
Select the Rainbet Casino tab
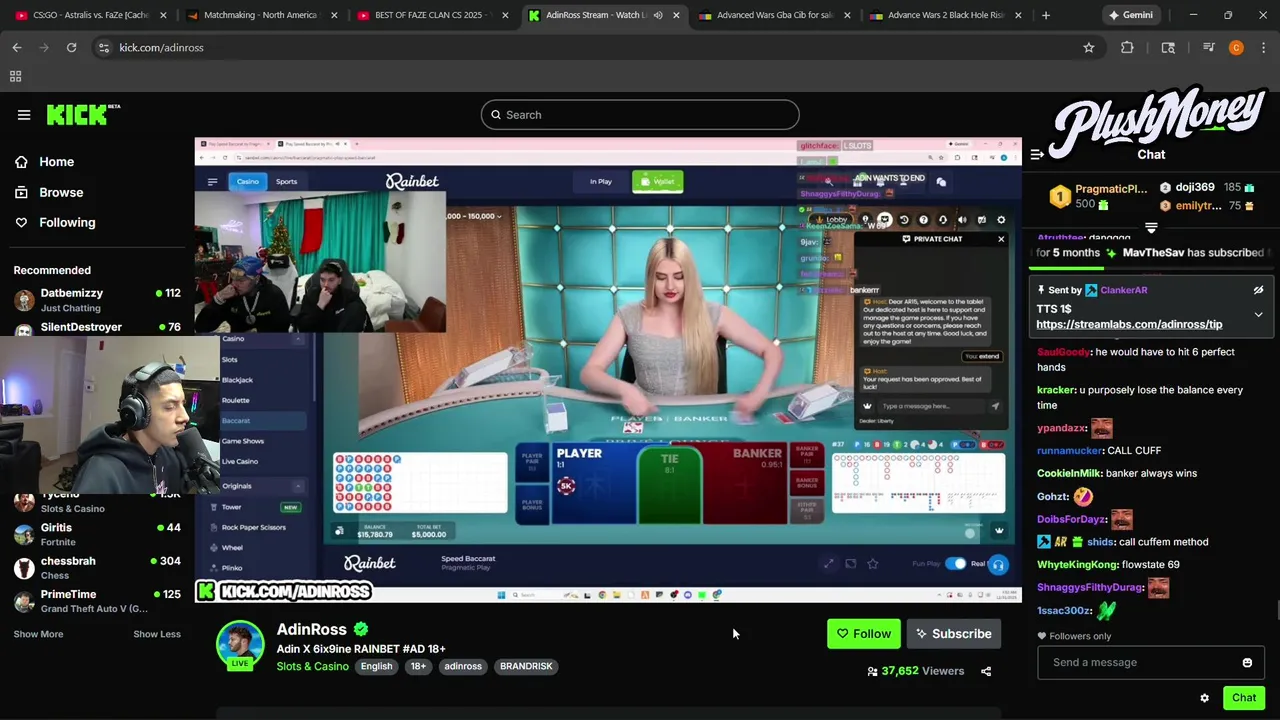(x=247, y=181)
